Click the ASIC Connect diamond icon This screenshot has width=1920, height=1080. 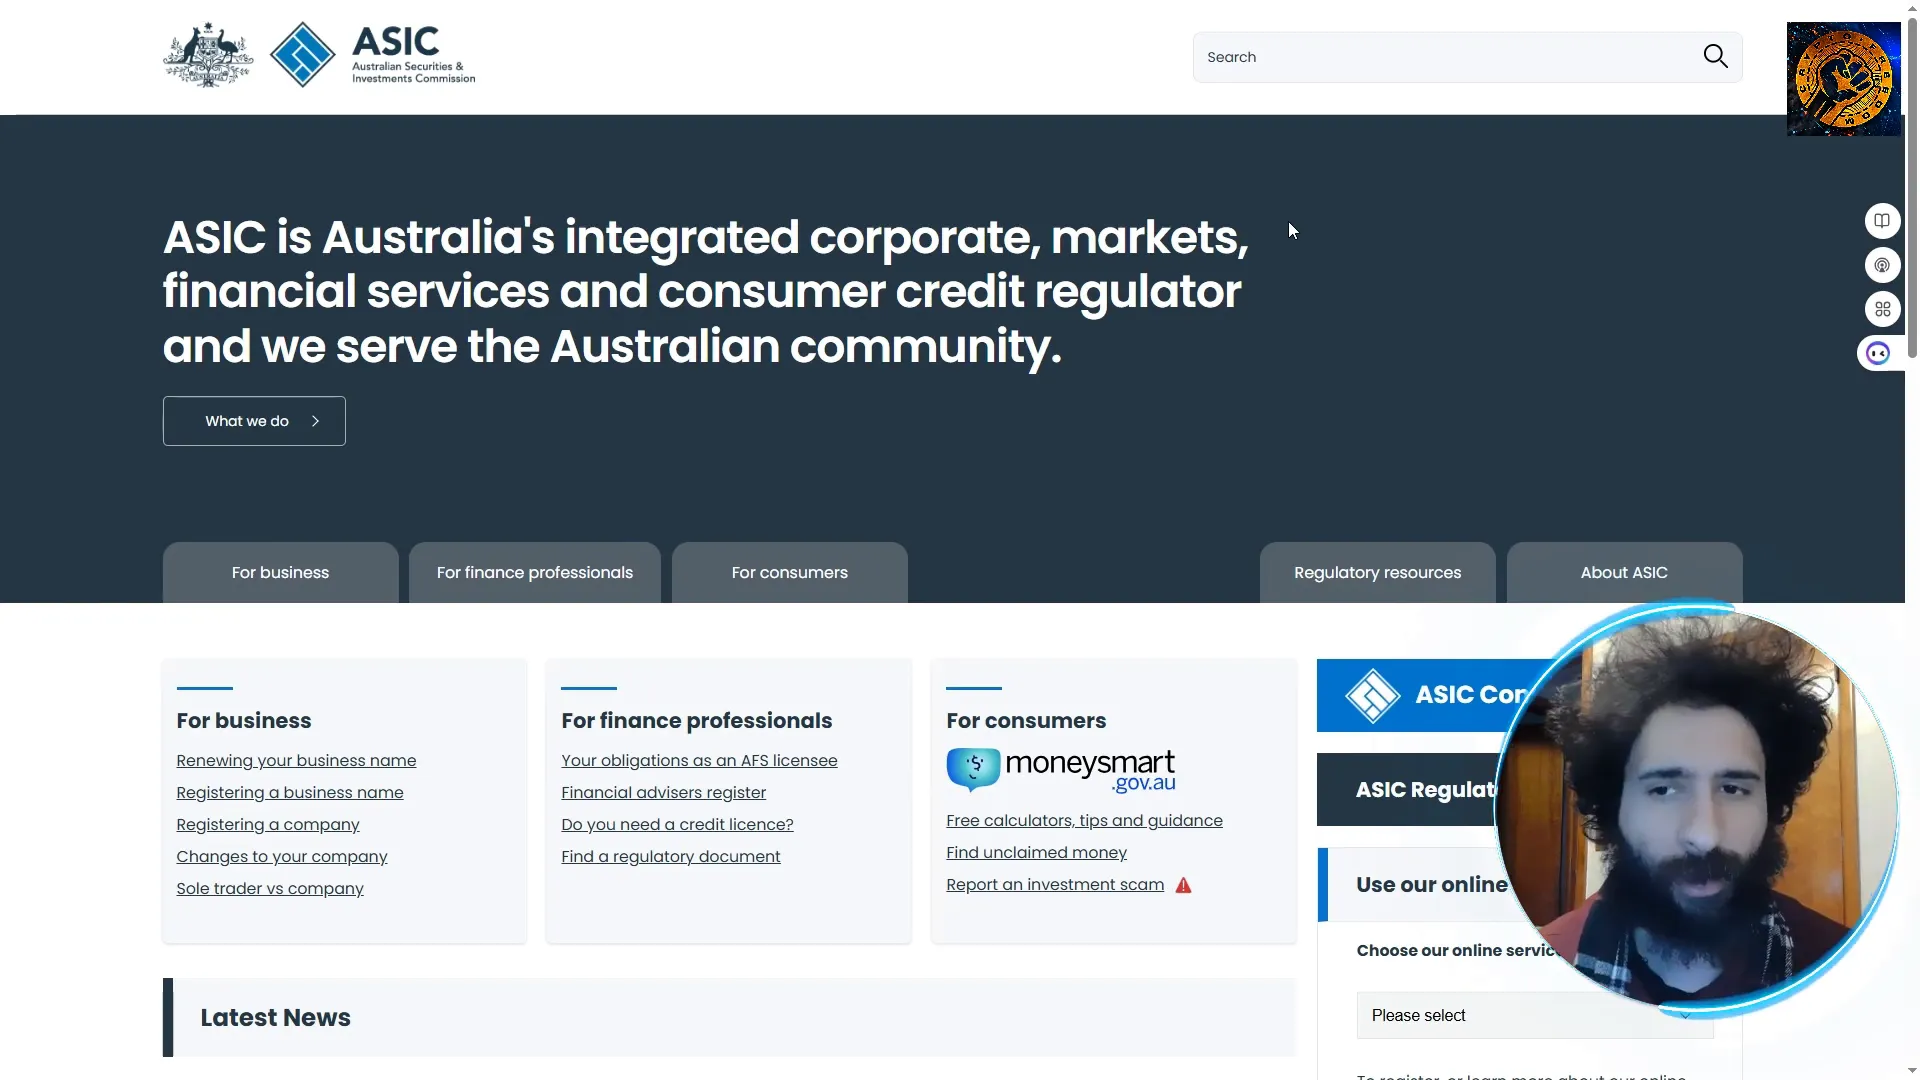pyautogui.click(x=1372, y=695)
